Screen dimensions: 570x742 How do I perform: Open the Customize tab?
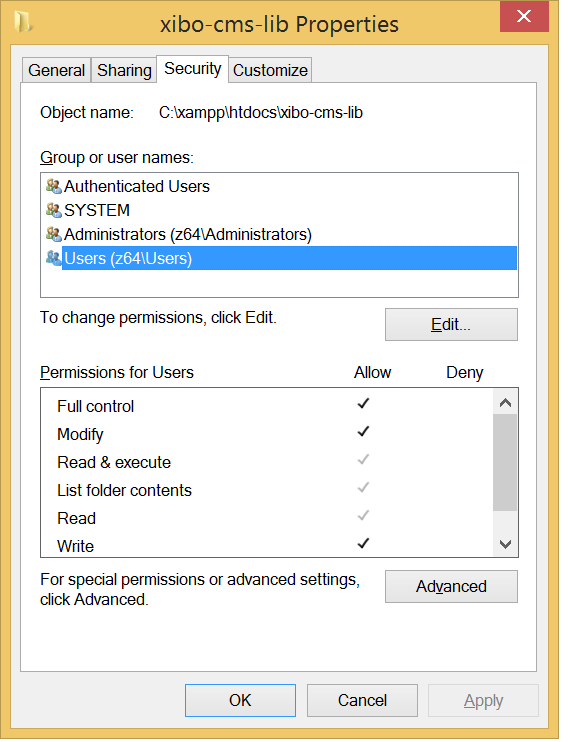pyautogui.click(x=270, y=71)
